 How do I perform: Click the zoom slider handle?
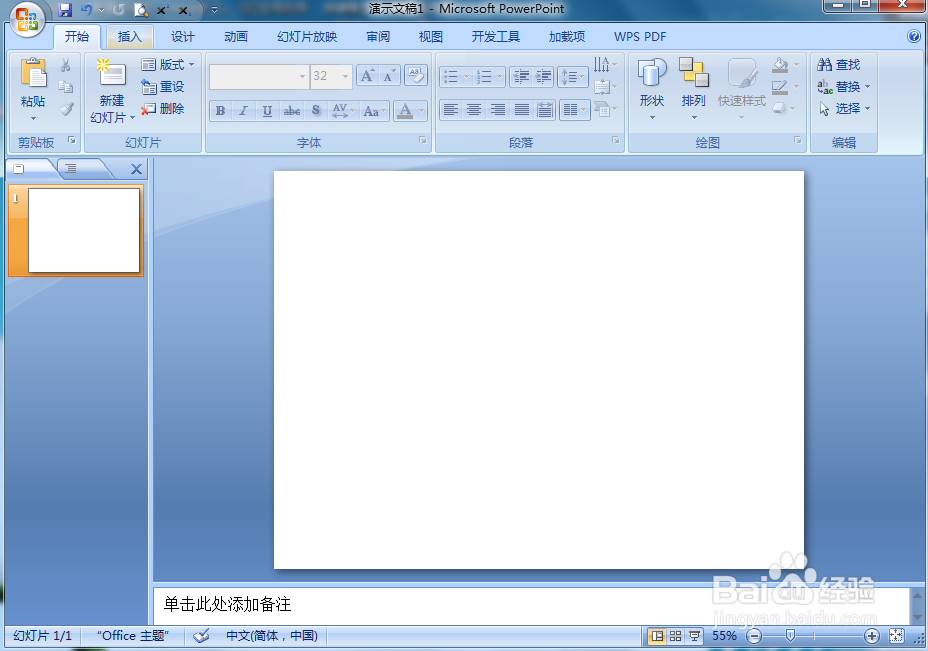click(x=790, y=636)
